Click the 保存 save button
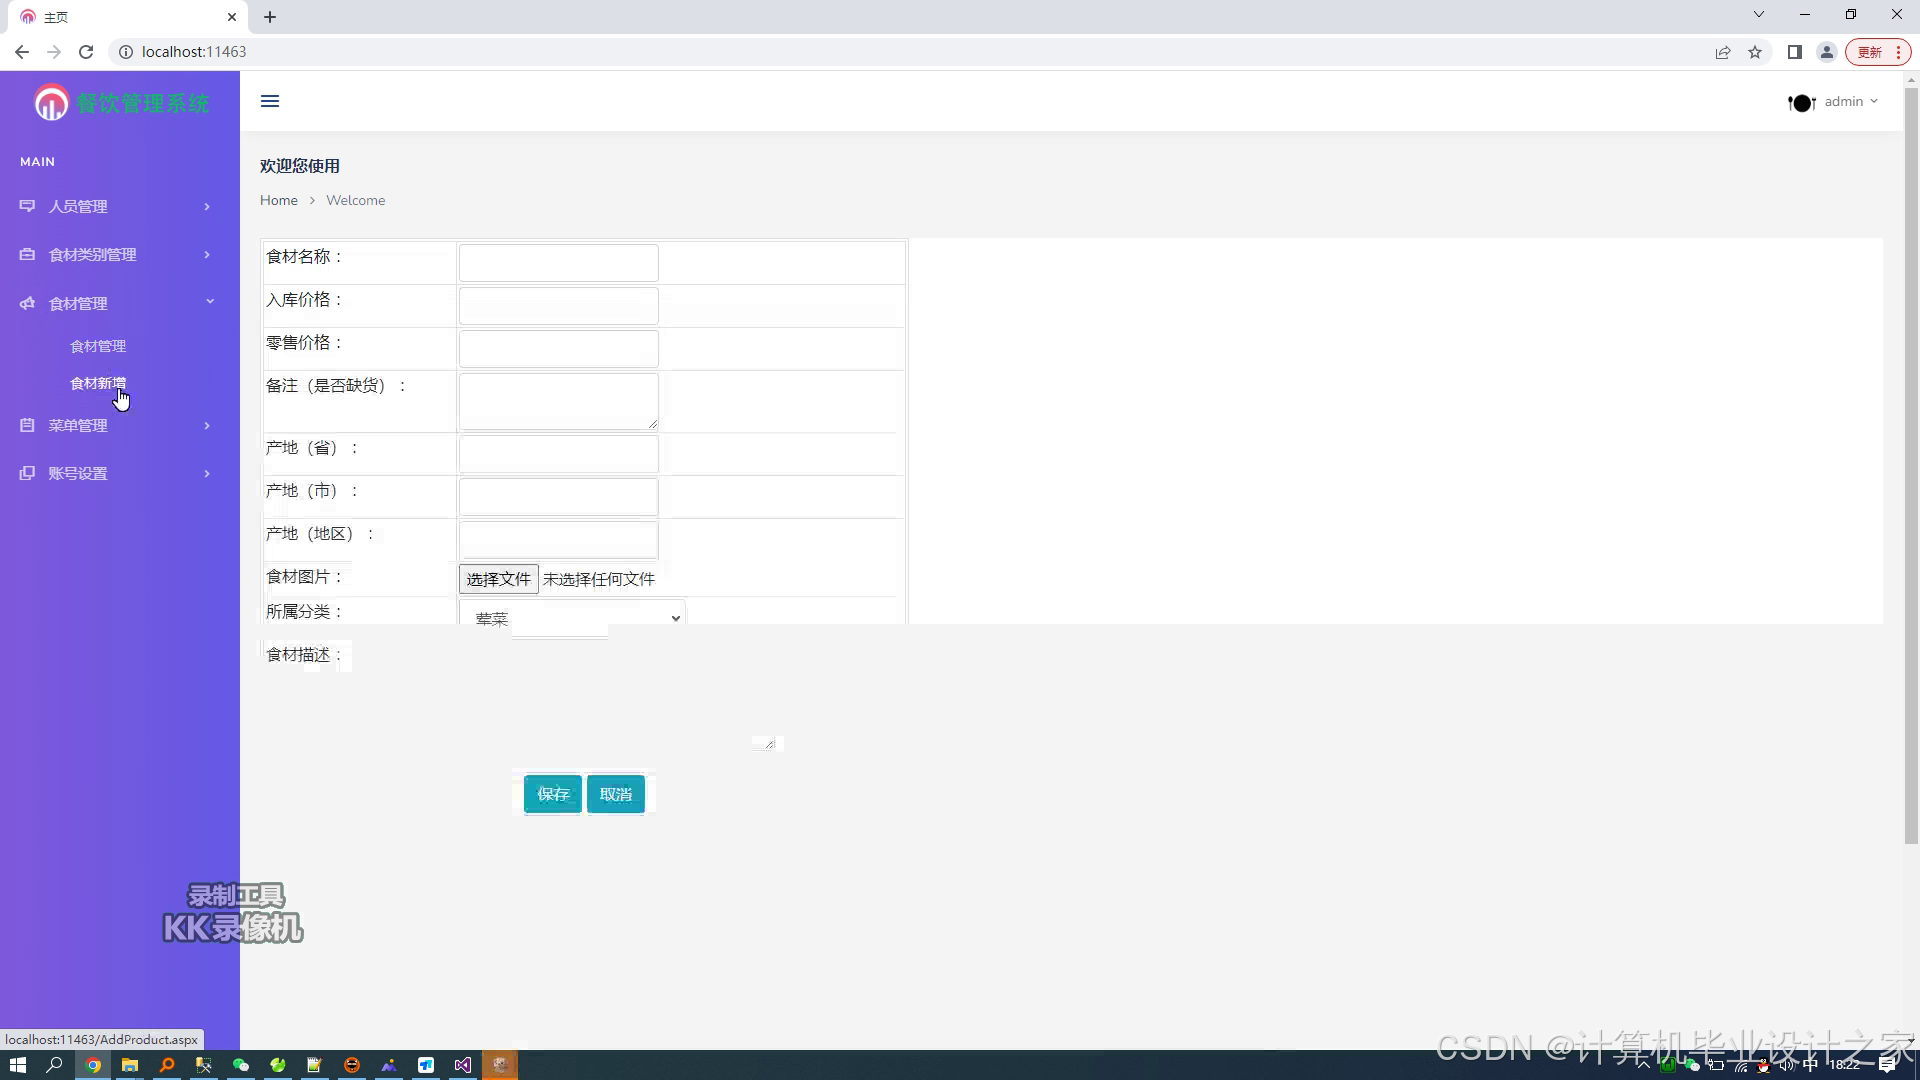This screenshot has height=1080, width=1920. click(552, 794)
